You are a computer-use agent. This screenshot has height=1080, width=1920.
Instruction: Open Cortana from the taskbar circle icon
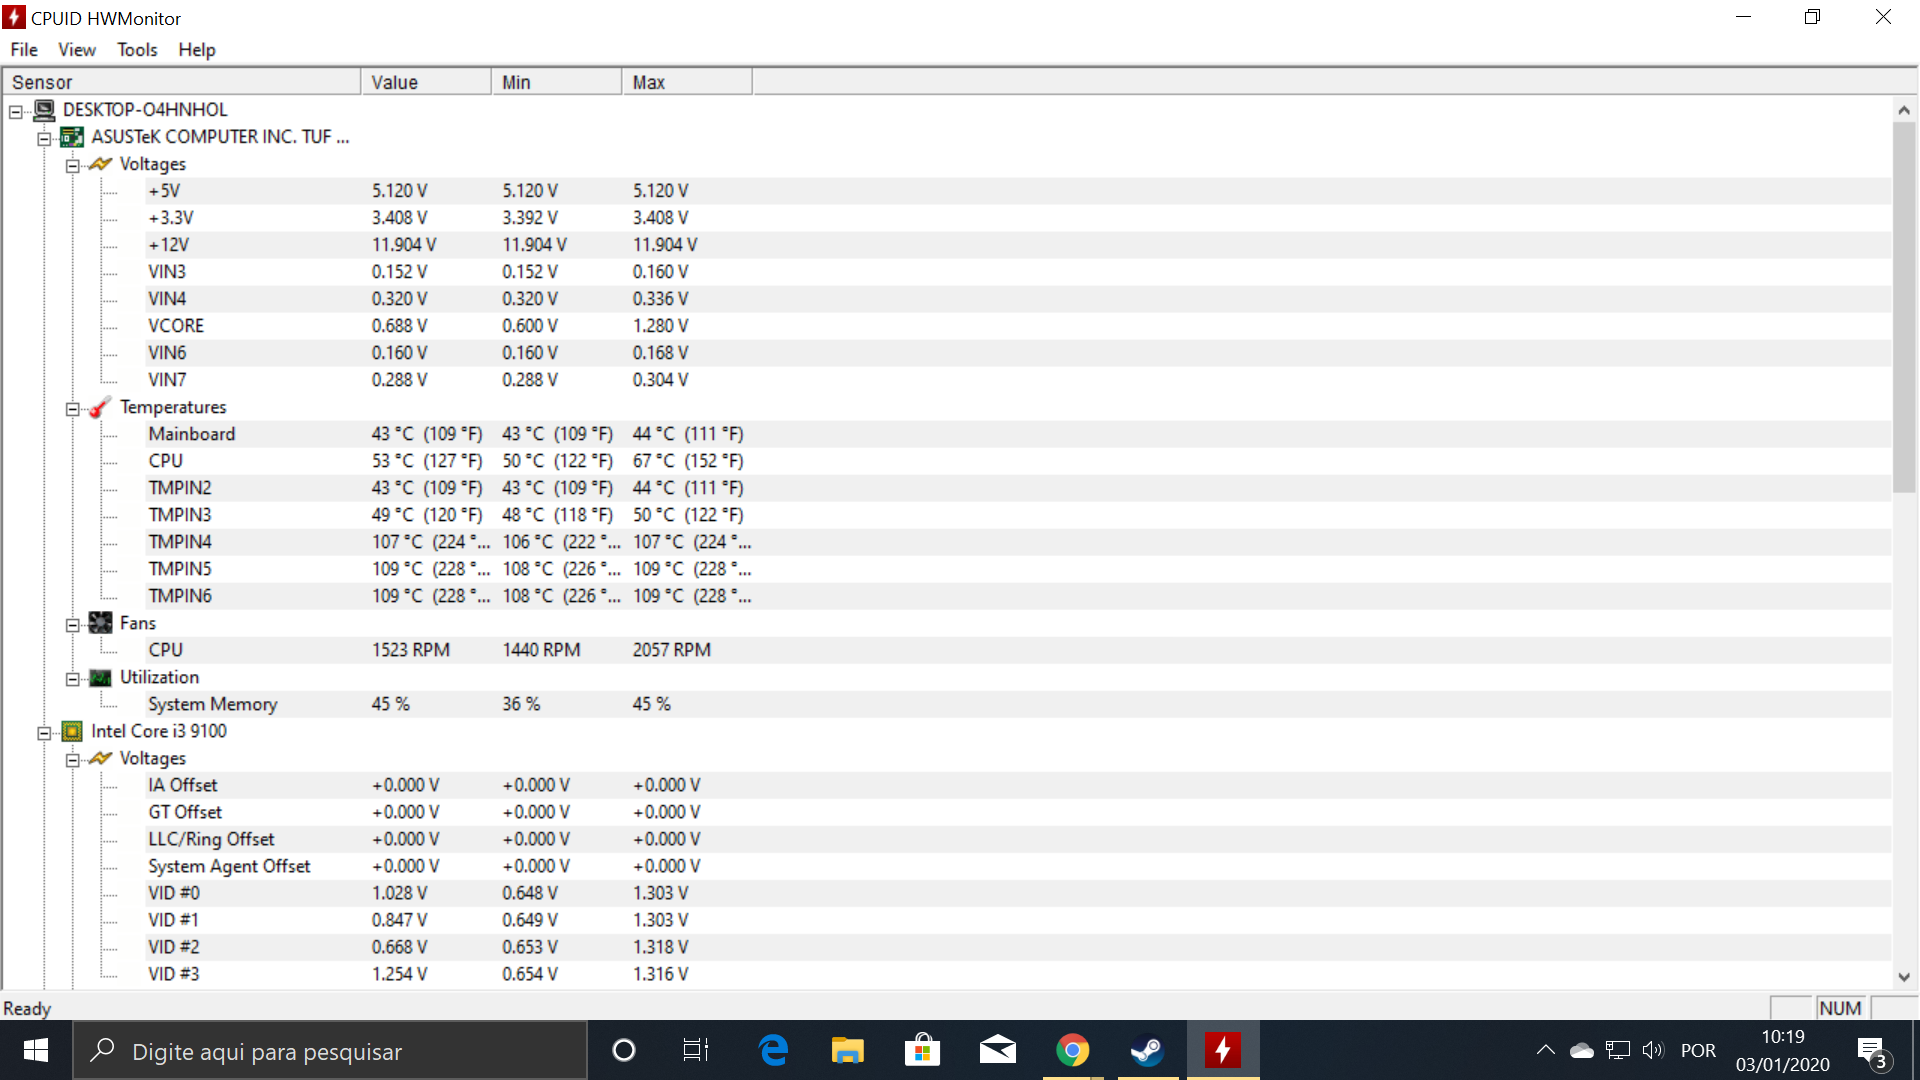click(x=624, y=1050)
